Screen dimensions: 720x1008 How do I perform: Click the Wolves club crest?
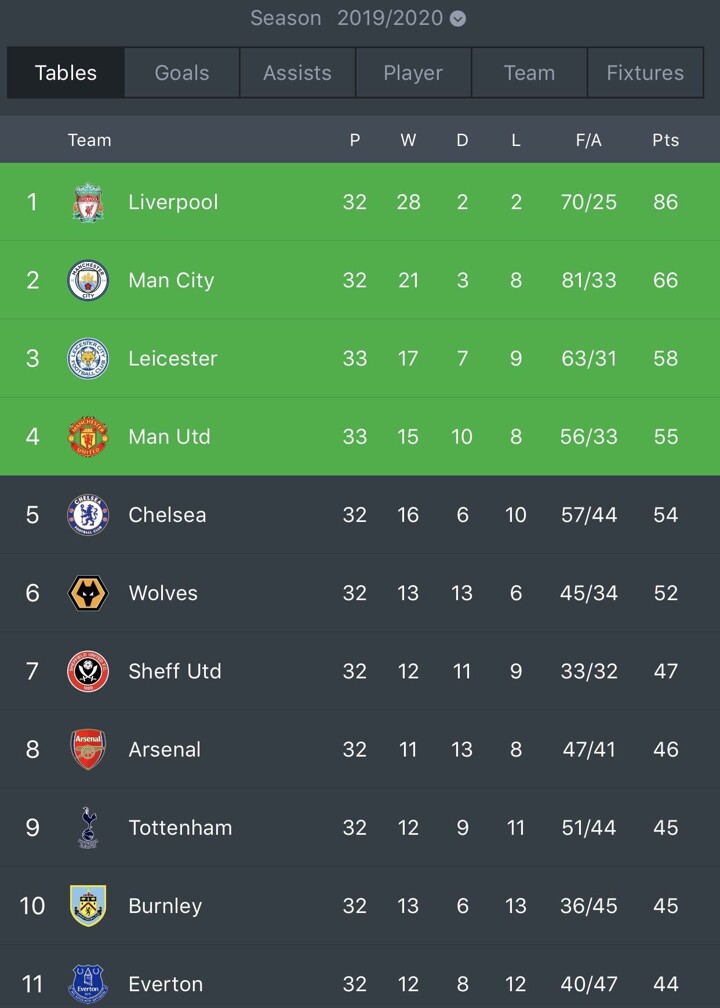pyautogui.click(x=88, y=593)
